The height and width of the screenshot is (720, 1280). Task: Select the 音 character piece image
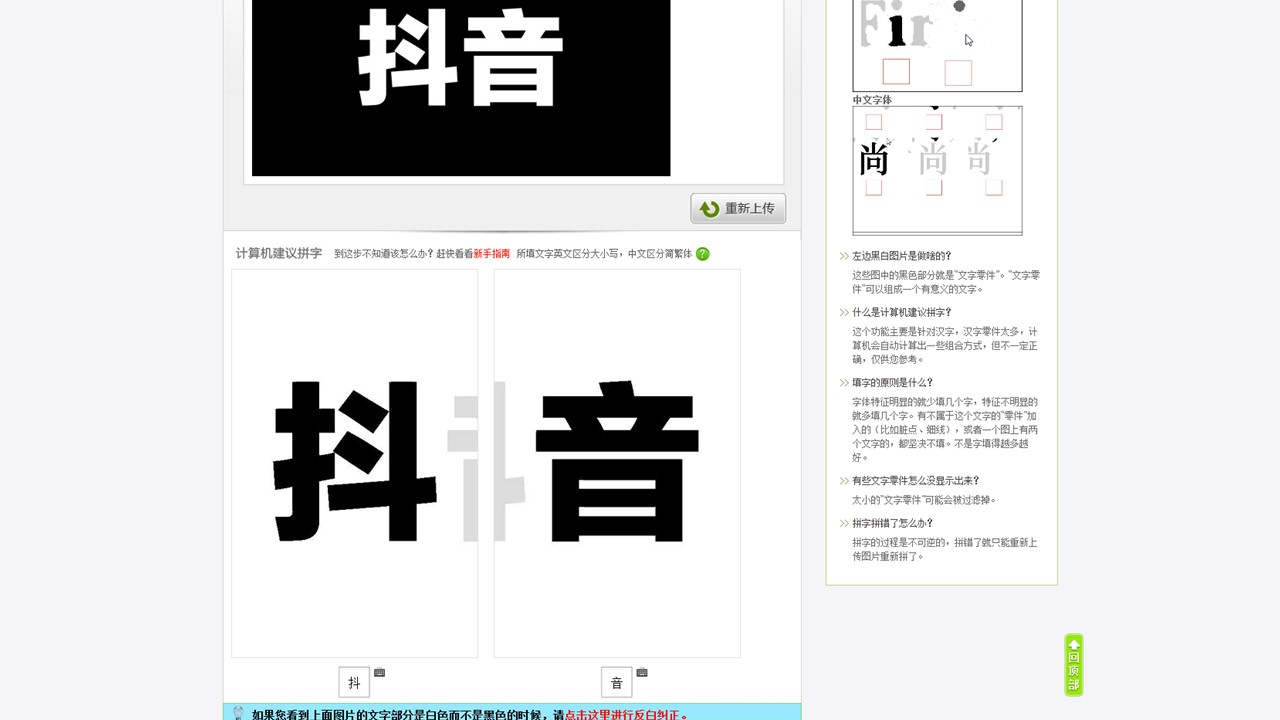click(617, 463)
